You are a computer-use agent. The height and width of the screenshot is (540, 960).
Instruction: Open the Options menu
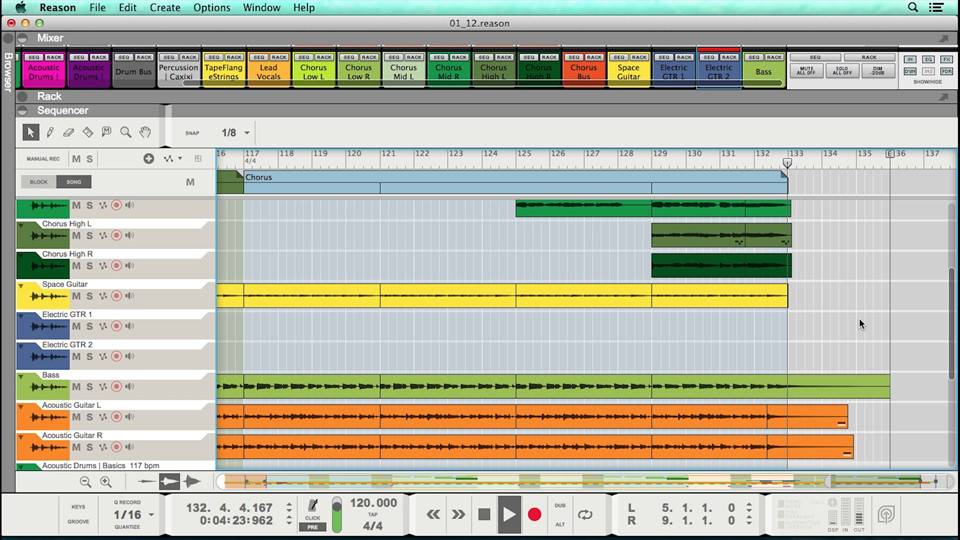pyautogui.click(x=212, y=7)
